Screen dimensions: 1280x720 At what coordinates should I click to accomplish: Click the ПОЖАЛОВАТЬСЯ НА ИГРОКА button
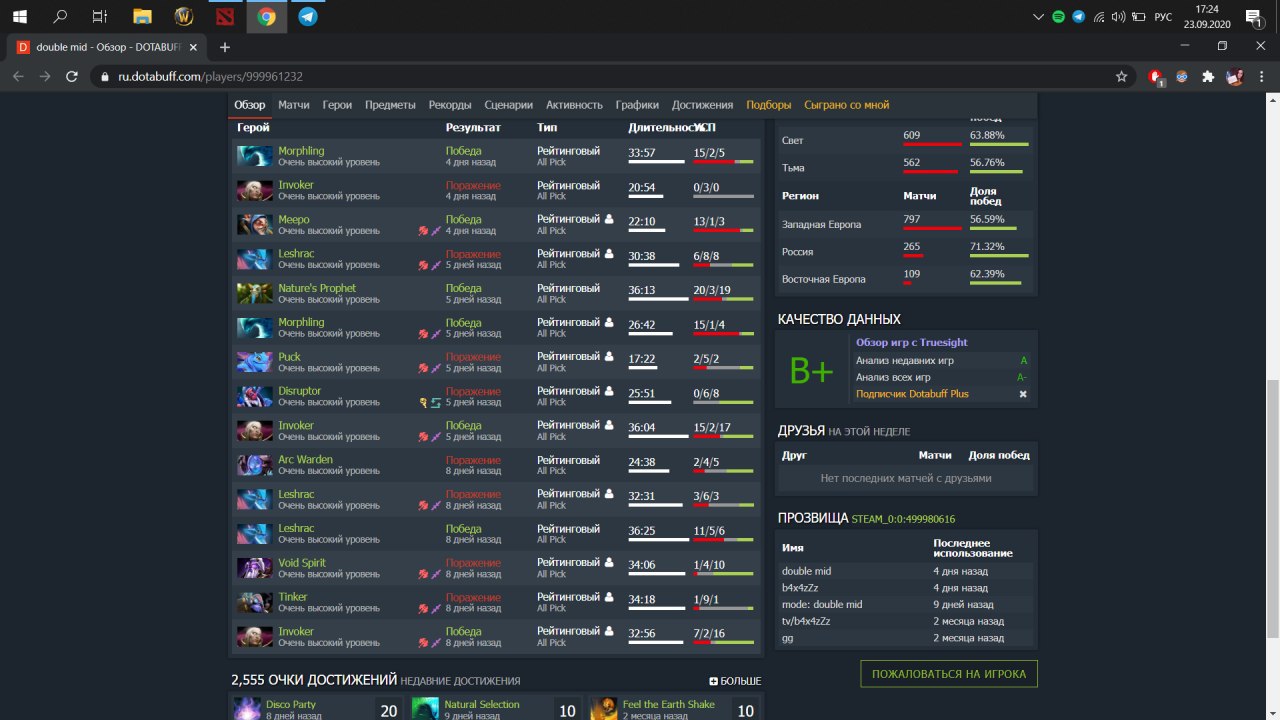(x=949, y=674)
